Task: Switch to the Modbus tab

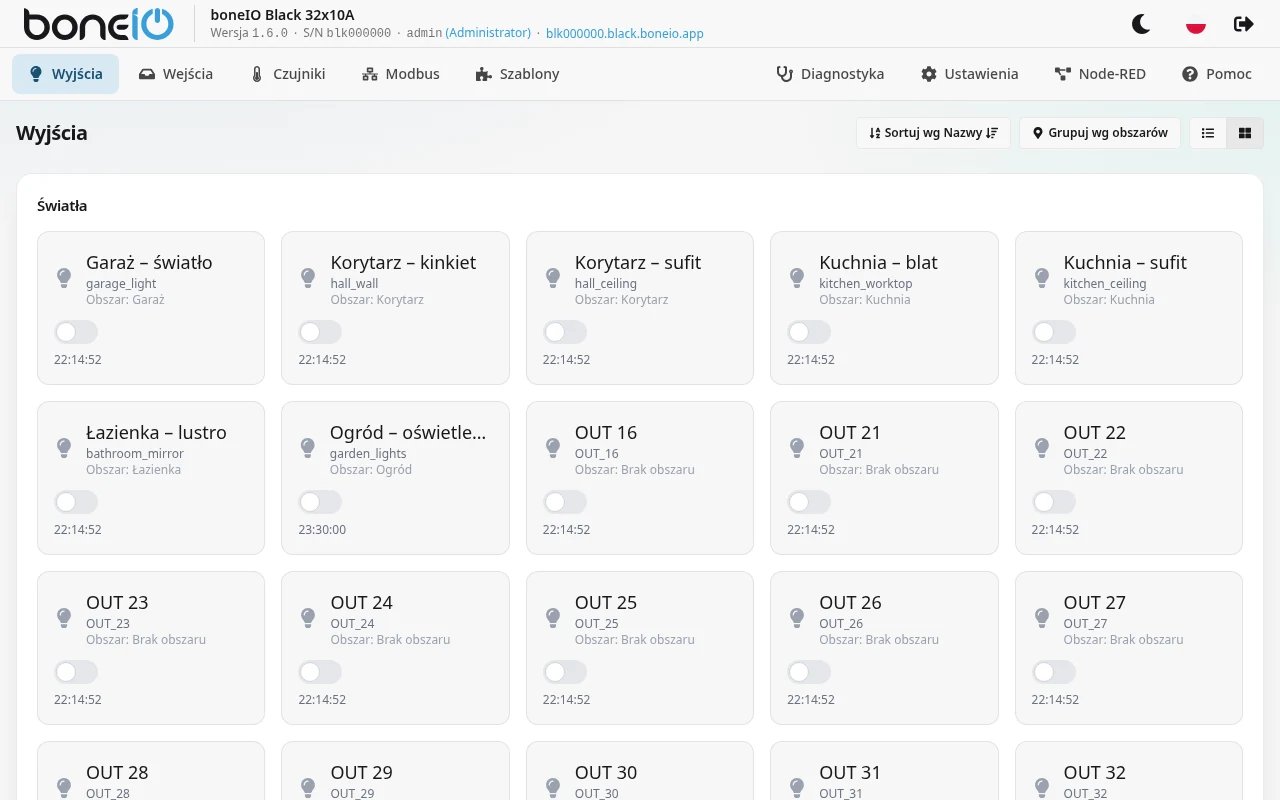Action: click(x=400, y=74)
